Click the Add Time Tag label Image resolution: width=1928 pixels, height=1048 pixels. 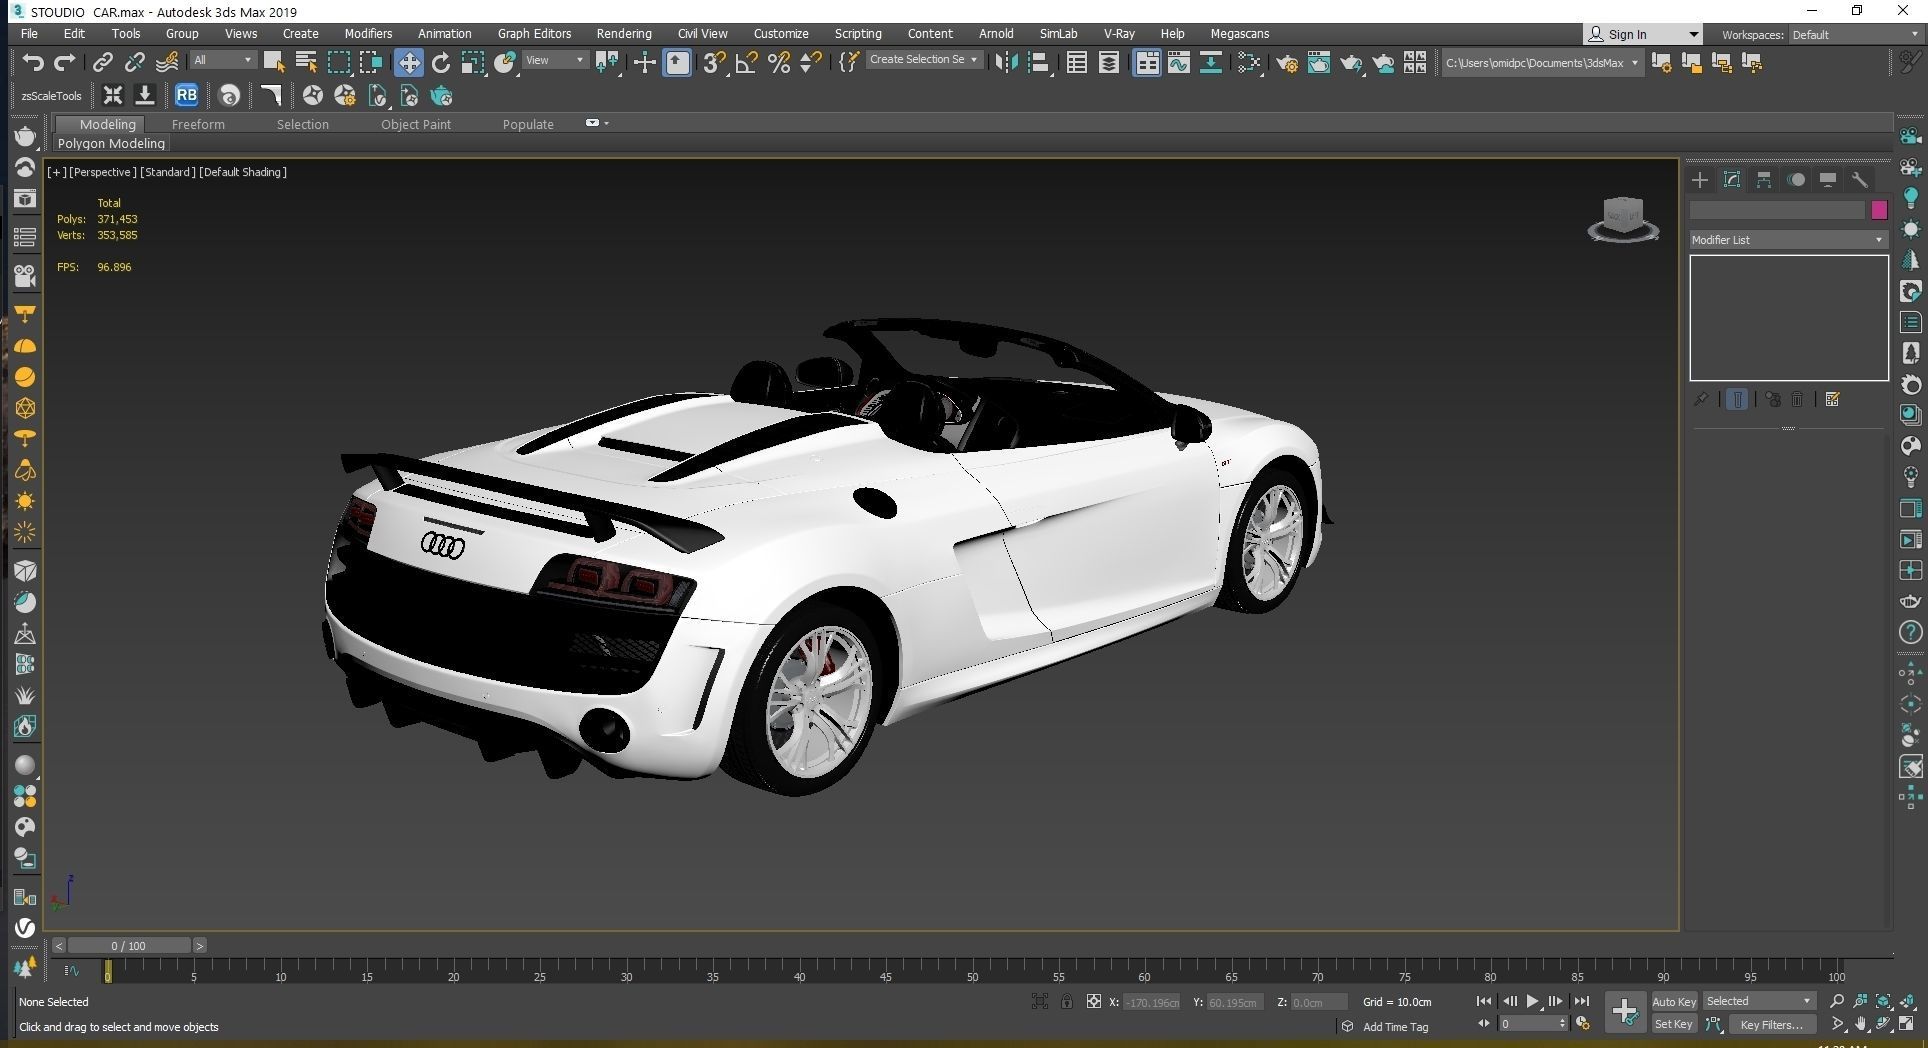1395,1027
